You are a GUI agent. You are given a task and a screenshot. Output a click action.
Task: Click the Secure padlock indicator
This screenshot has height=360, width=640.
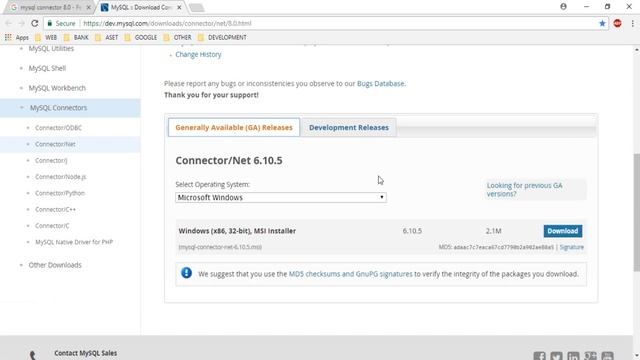[49, 23]
